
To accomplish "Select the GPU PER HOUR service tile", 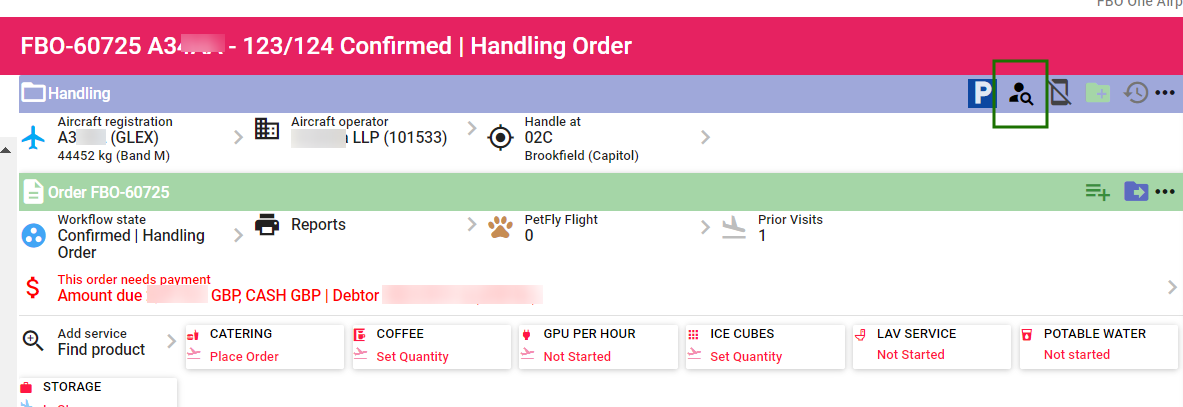I will point(598,347).
